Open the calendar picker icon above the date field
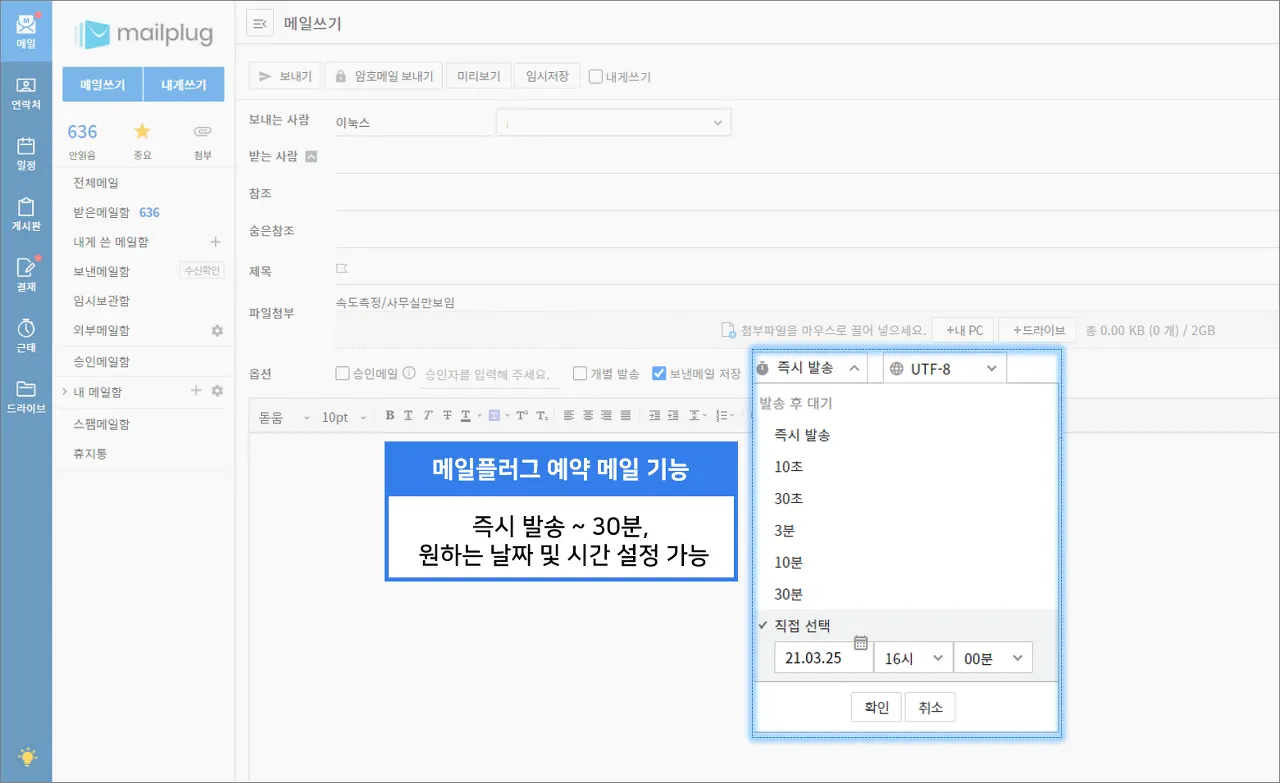 pos(860,642)
